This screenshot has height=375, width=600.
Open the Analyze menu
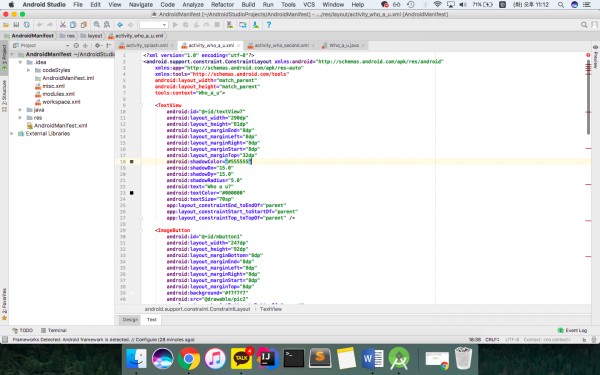(x=193, y=5)
